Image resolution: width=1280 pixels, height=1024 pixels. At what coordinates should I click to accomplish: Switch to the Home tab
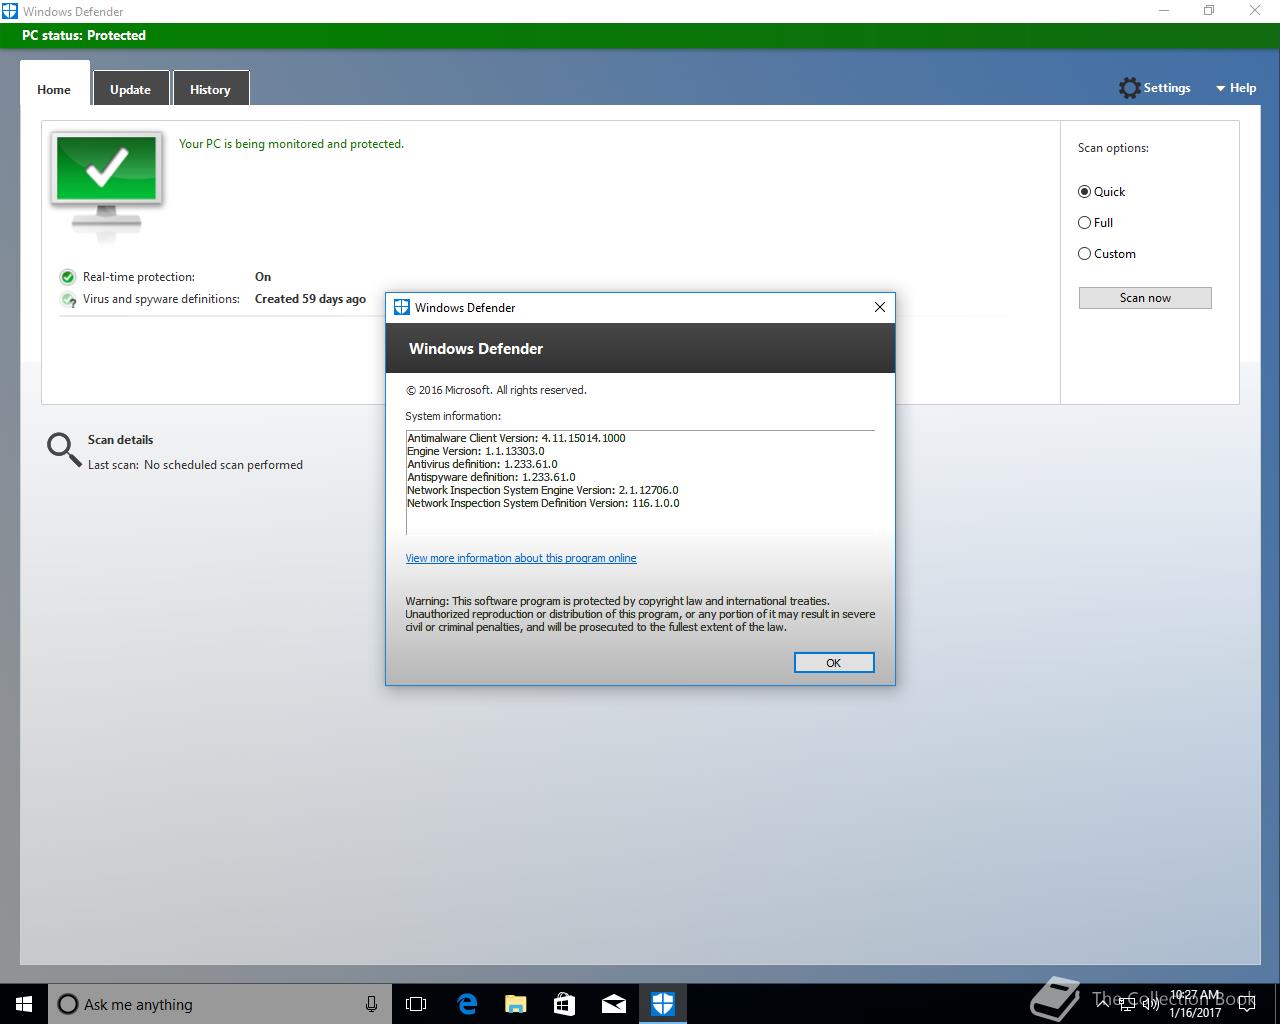[x=54, y=89]
